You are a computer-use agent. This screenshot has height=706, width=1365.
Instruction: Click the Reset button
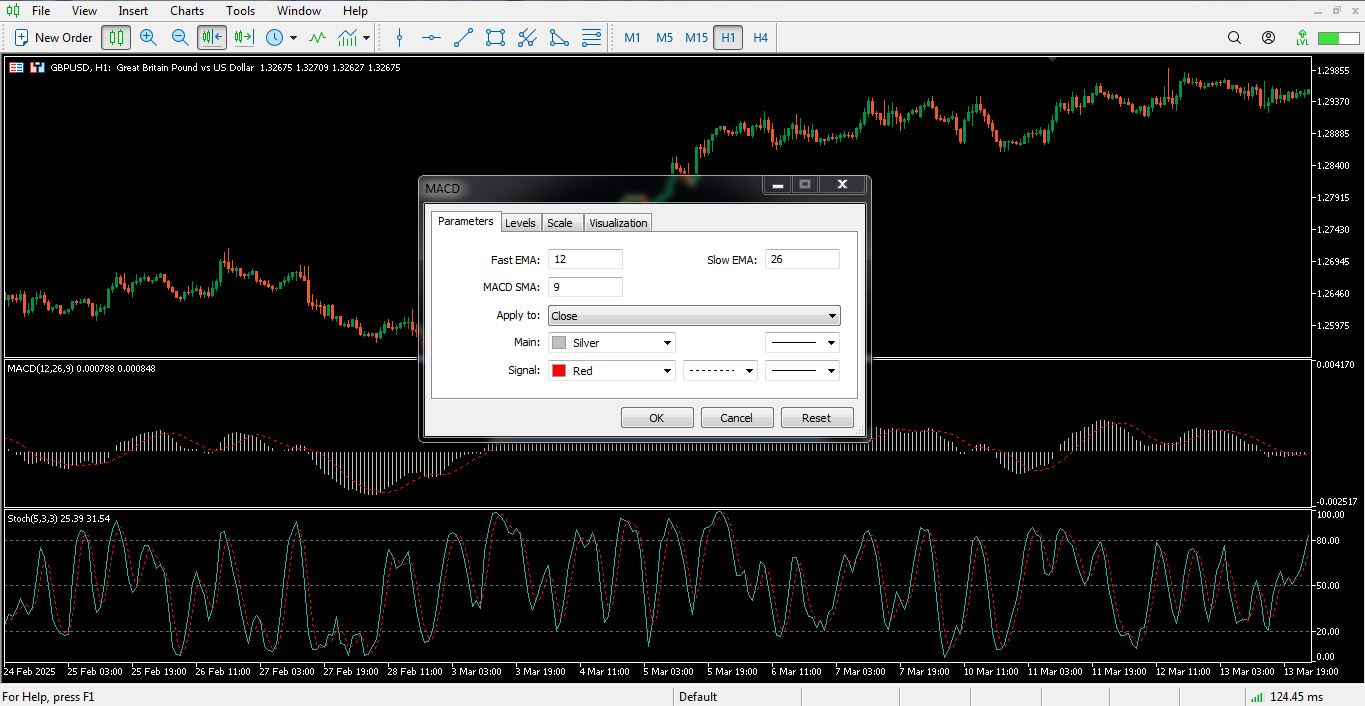[x=816, y=418]
